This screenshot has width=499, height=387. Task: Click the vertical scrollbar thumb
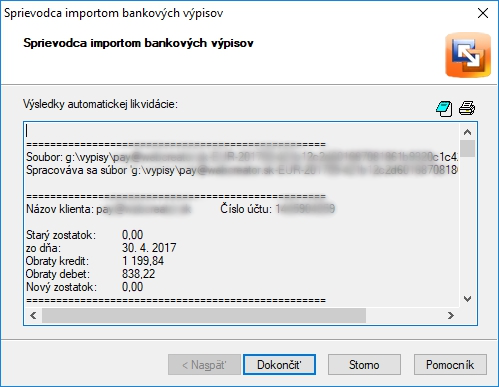coord(467,148)
